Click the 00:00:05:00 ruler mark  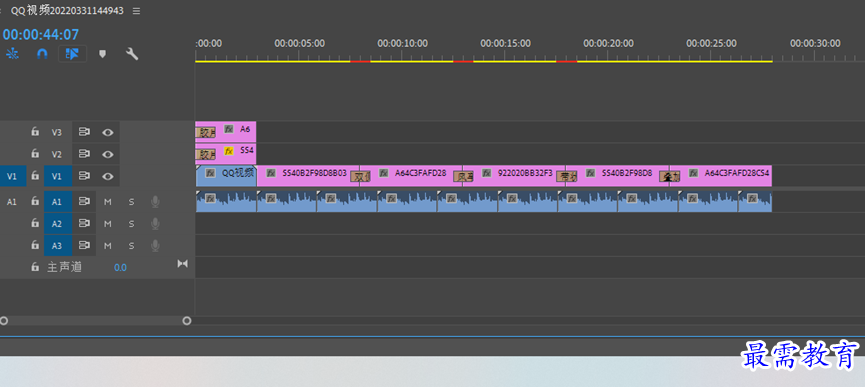click(x=300, y=43)
